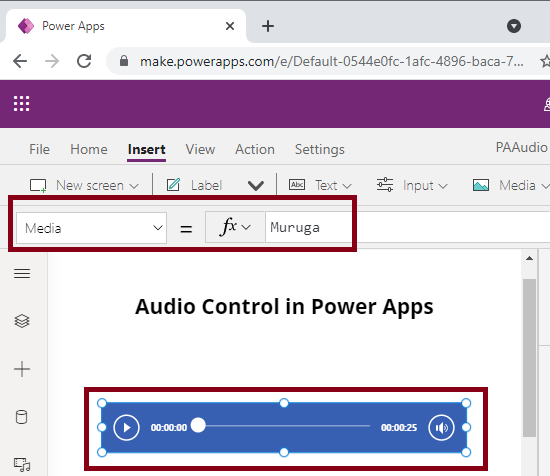Click the 00:00:25 duration label
The width and height of the screenshot is (550, 476).
[399, 428]
